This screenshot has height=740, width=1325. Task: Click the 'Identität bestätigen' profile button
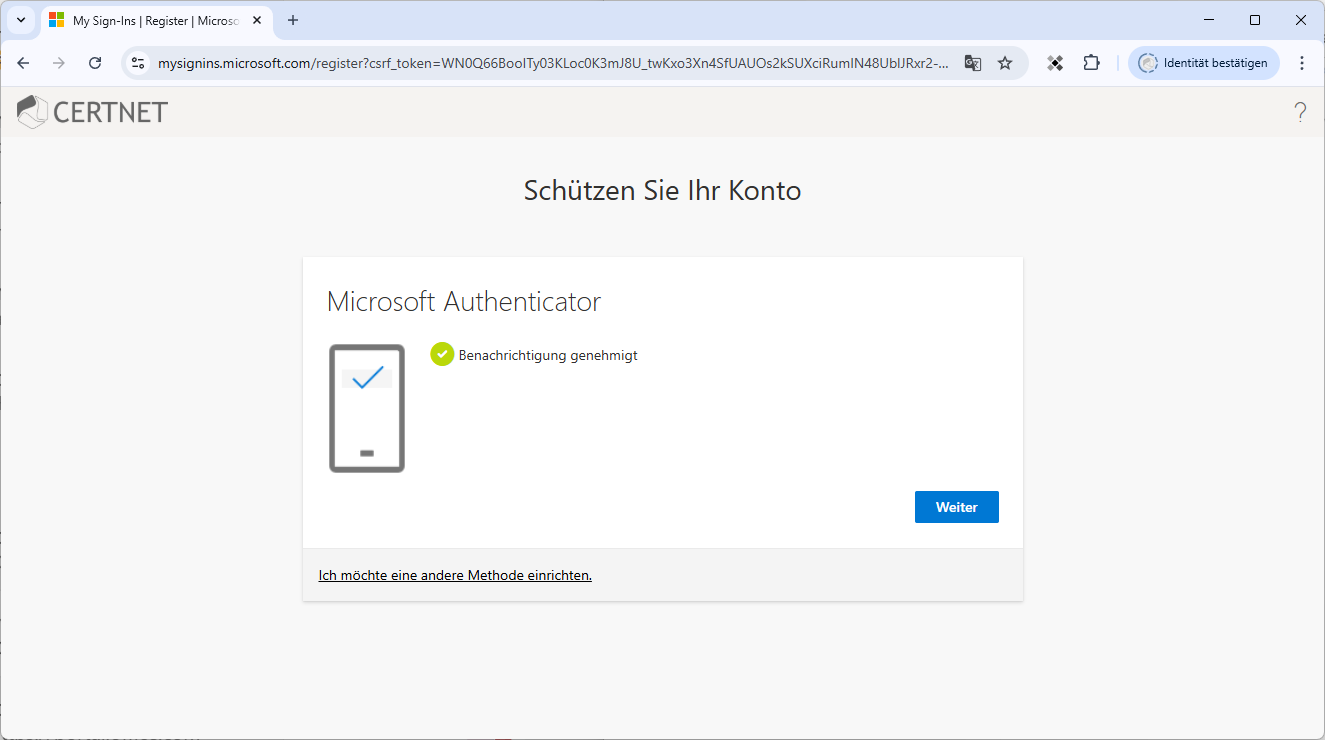click(x=1203, y=63)
